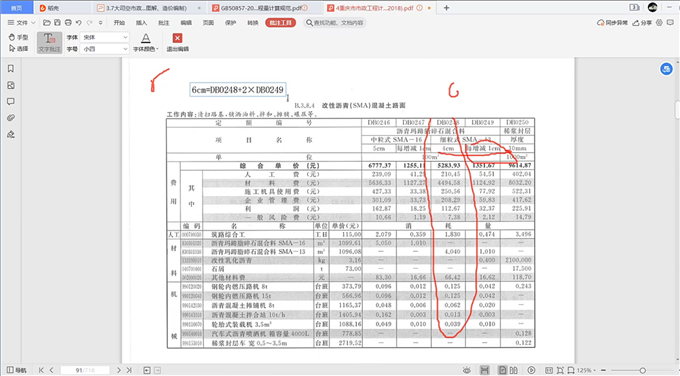Select the Hand (手型) tool
The image size is (680, 376).
click(x=18, y=37)
